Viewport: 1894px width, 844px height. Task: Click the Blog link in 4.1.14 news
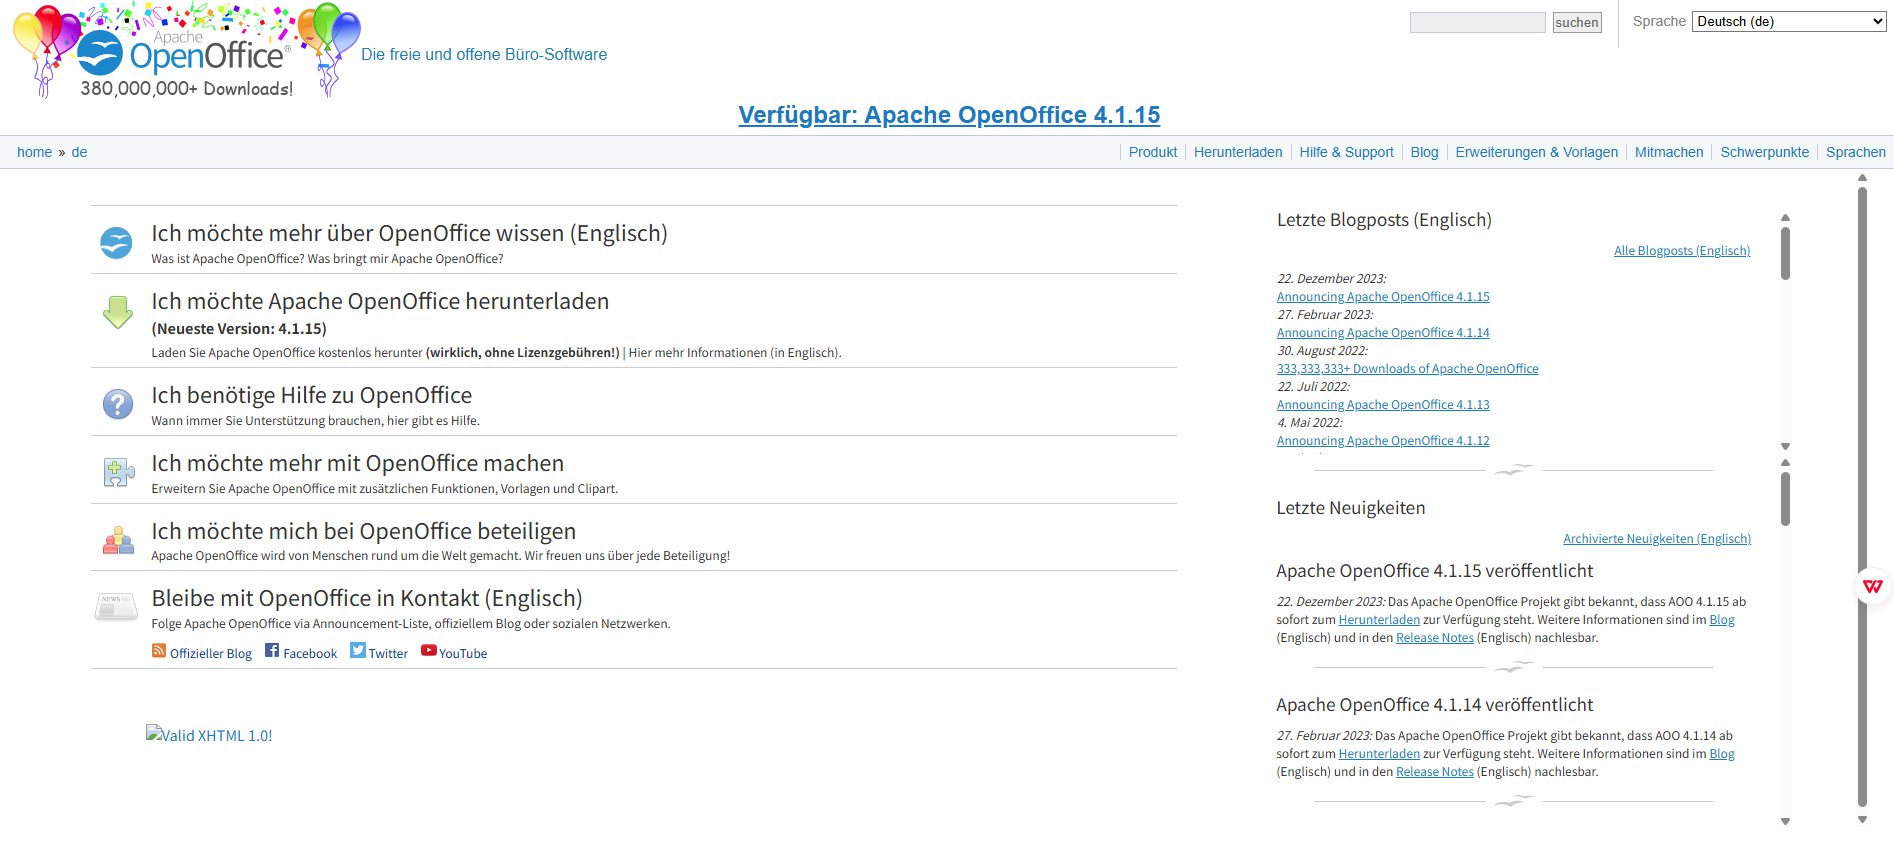[1722, 754]
